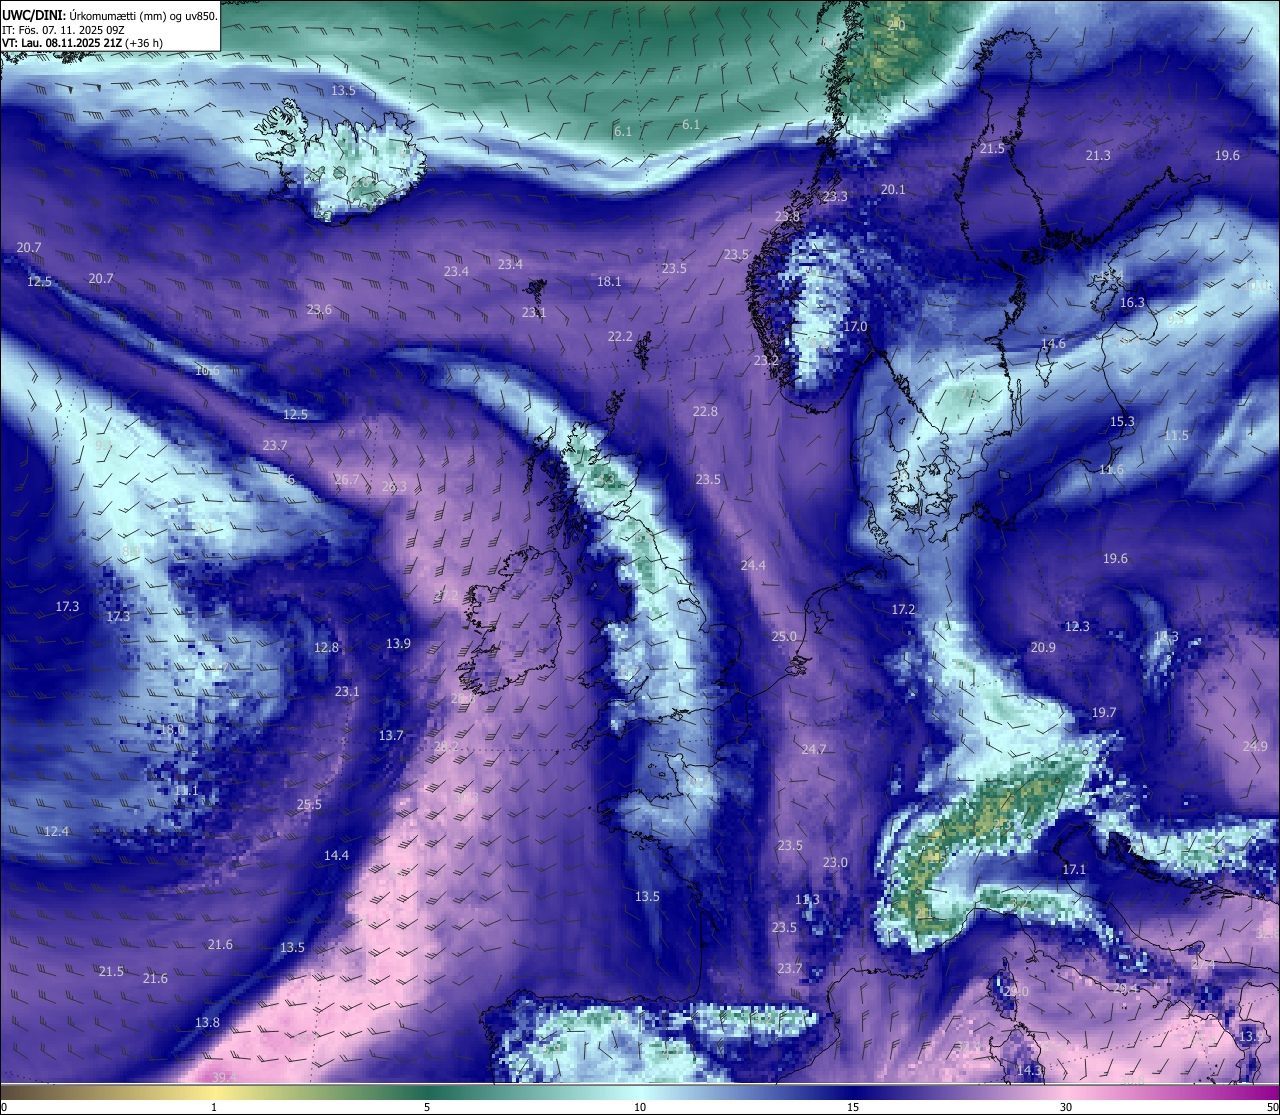This screenshot has height=1115, width=1280.
Task: Click the 13.9 value west of Ireland
Action: tap(398, 644)
